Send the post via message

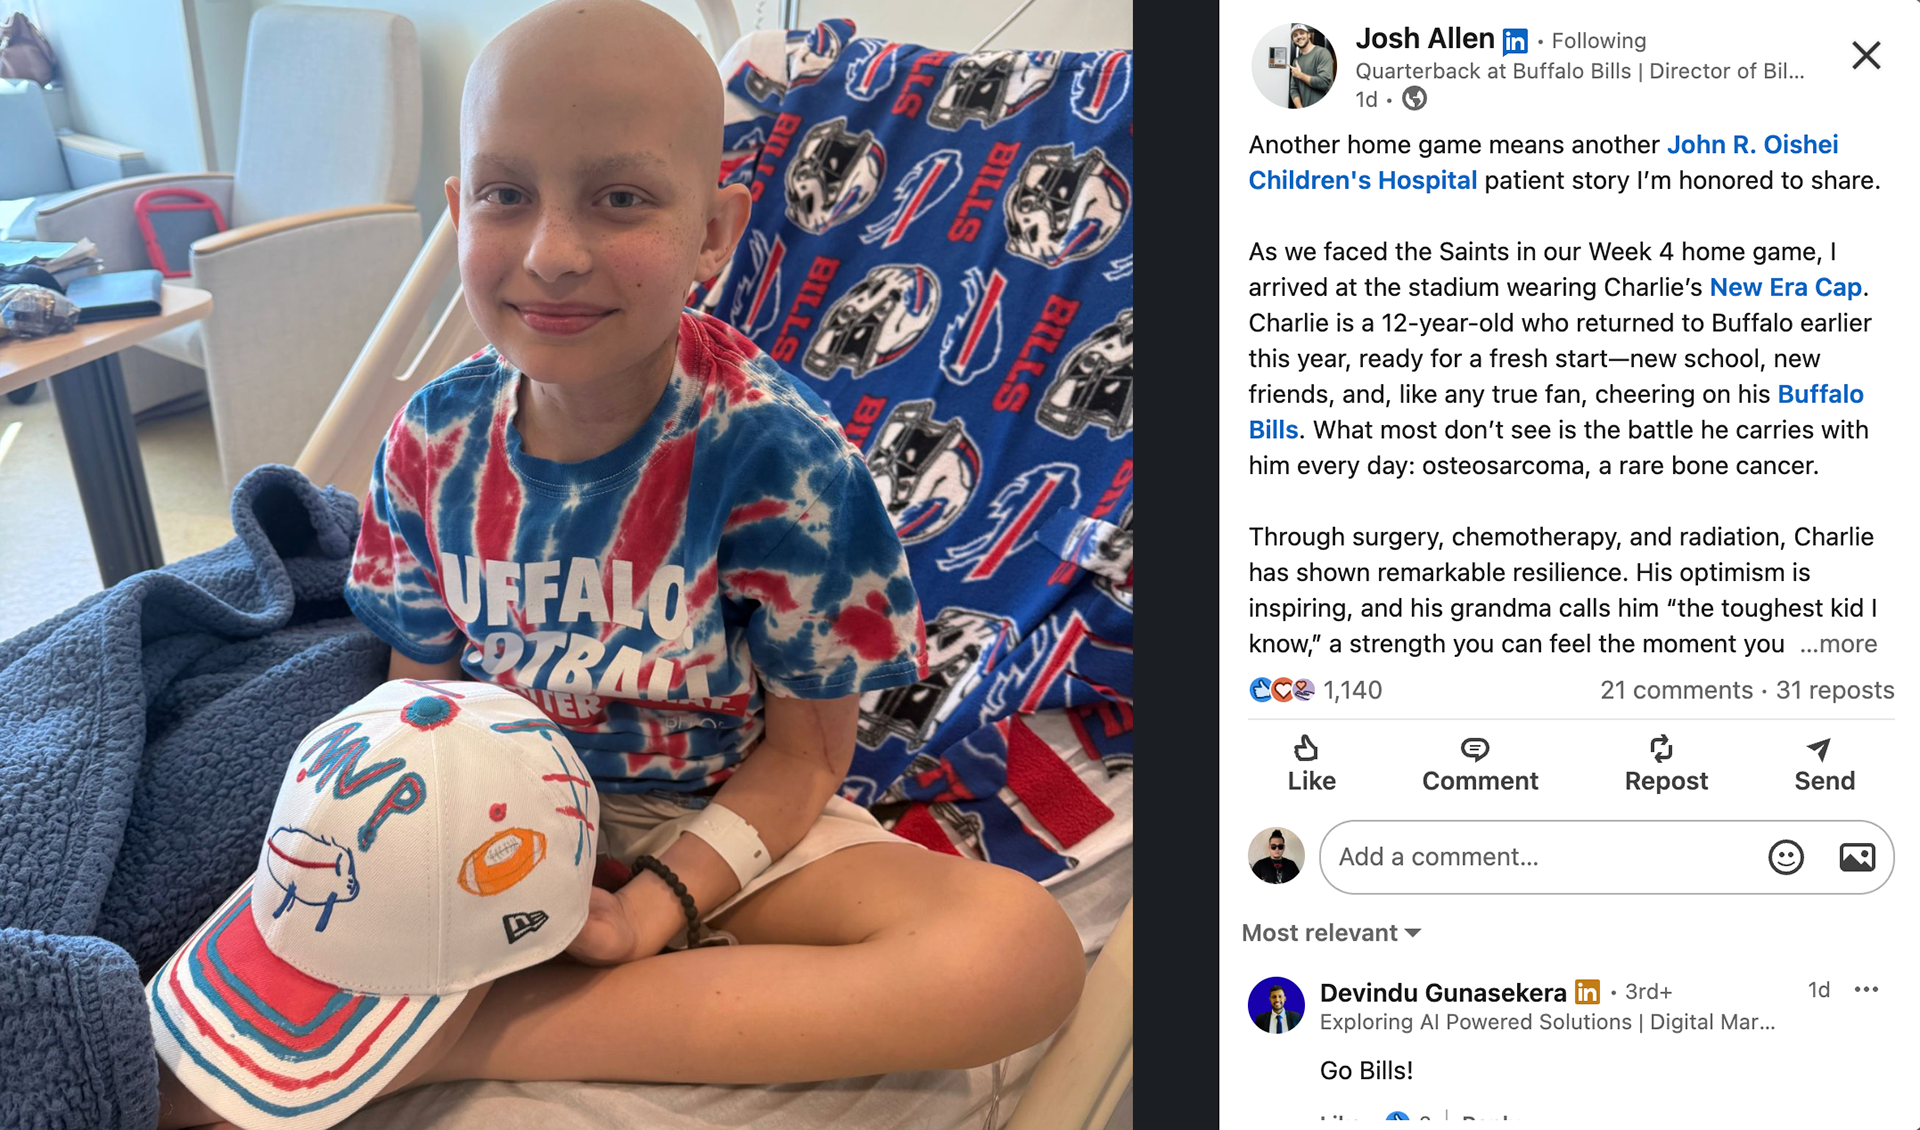1824,764
